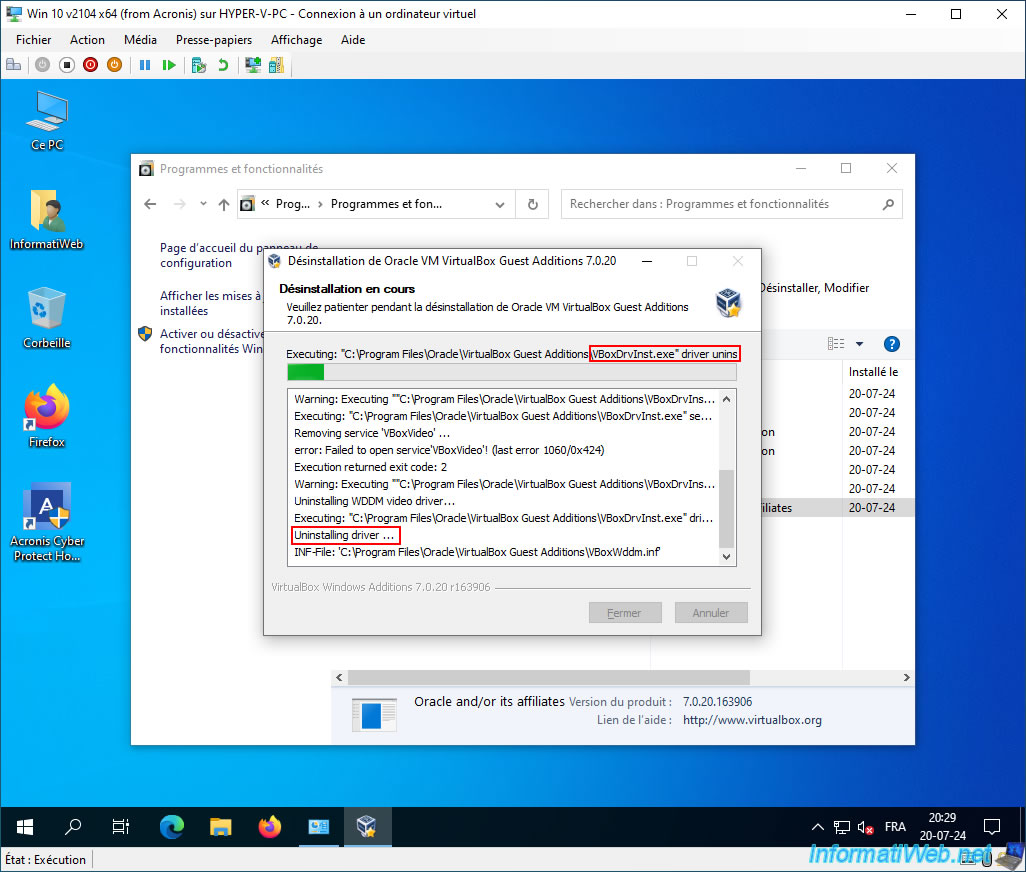
Task: Select the INF-File VBoxWddm.inf log line
Action: [x=477, y=552]
